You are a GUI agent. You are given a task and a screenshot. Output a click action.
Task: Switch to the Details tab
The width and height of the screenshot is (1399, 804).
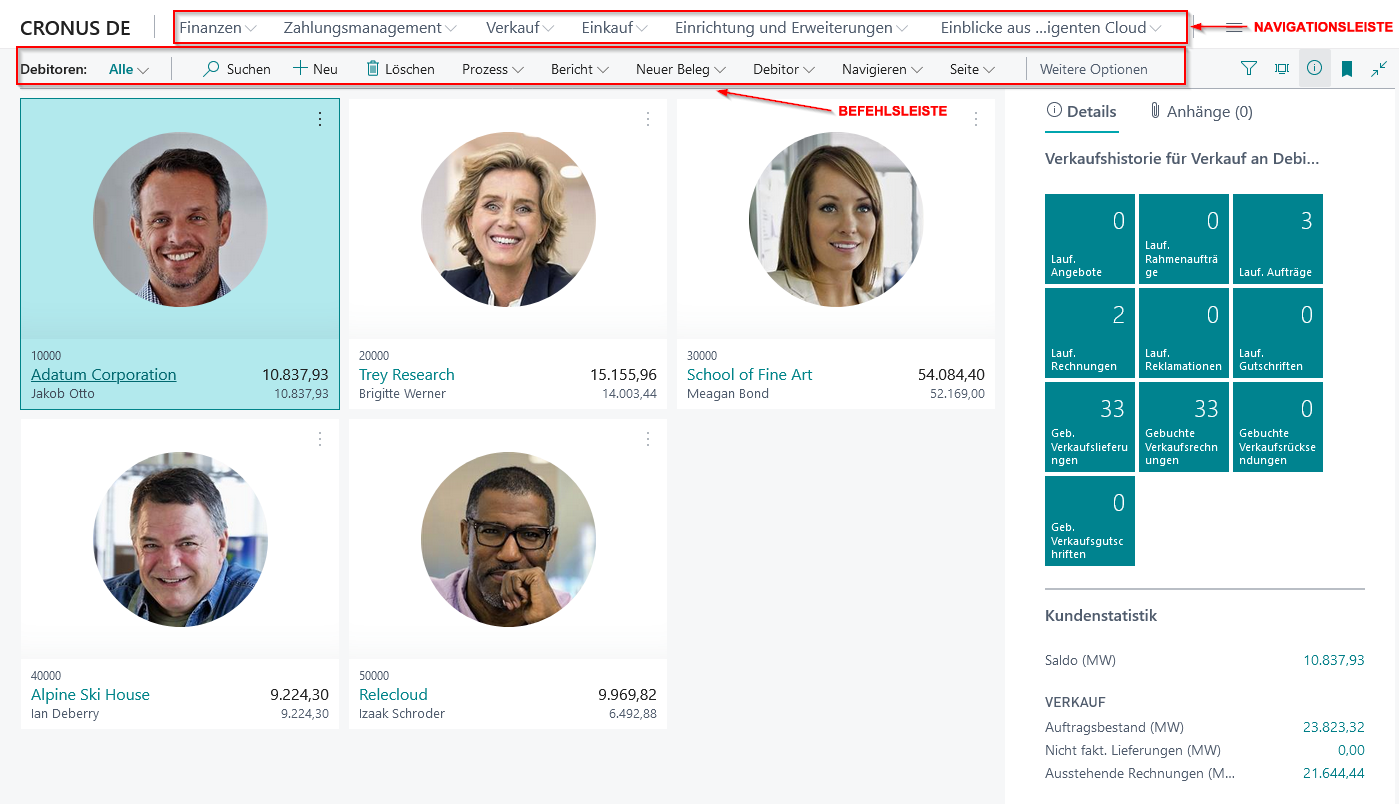(1081, 112)
